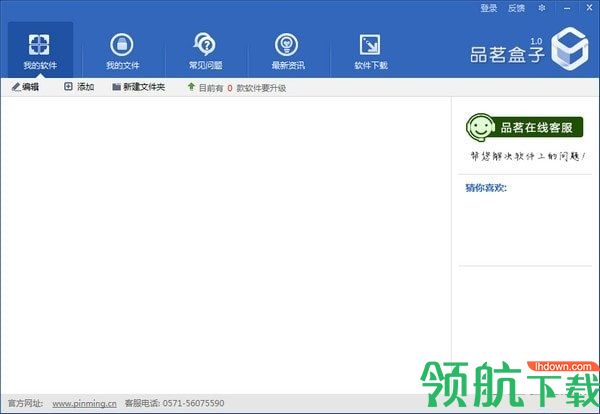
Task: Visit www.pinming.cn official website link
Action: coord(84,403)
